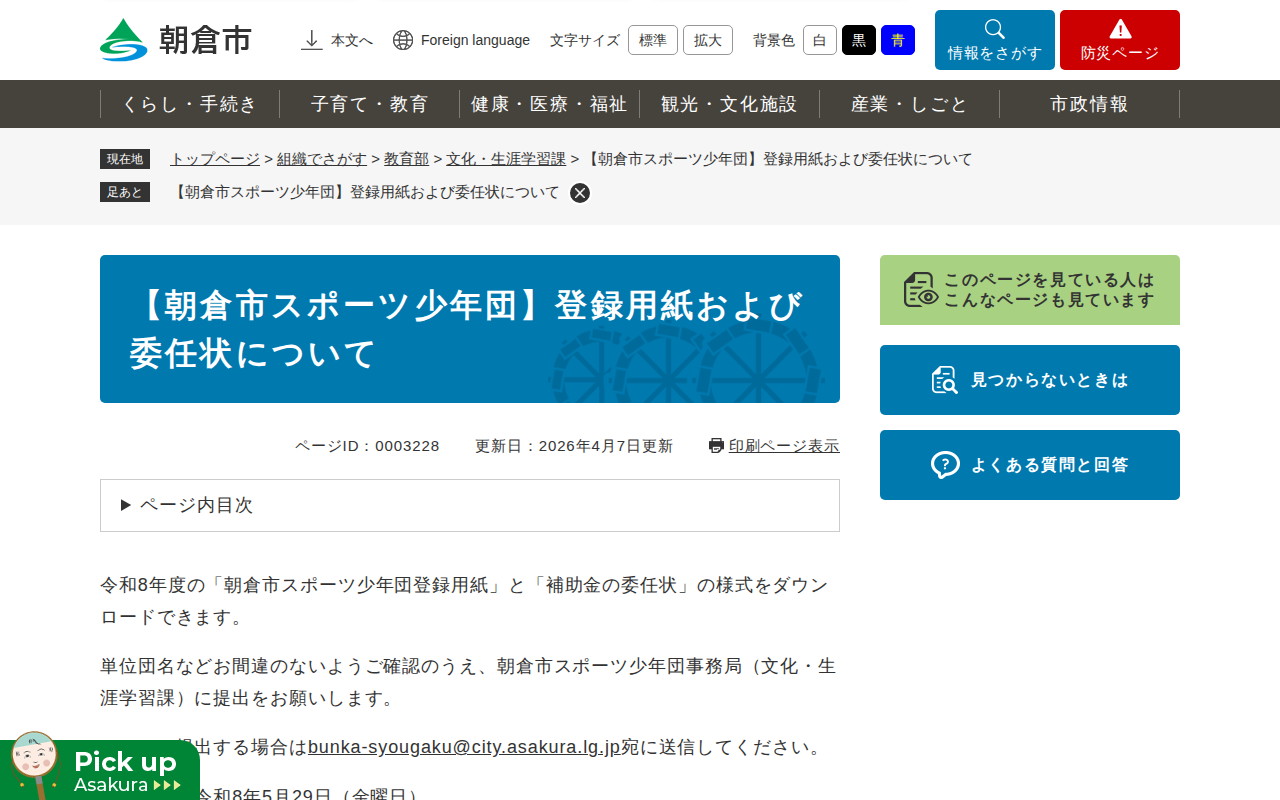The width and height of the screenshot is (1280, 800).
Task: Open the Foreign language globe menu
Action: click(x=402, y=40)
